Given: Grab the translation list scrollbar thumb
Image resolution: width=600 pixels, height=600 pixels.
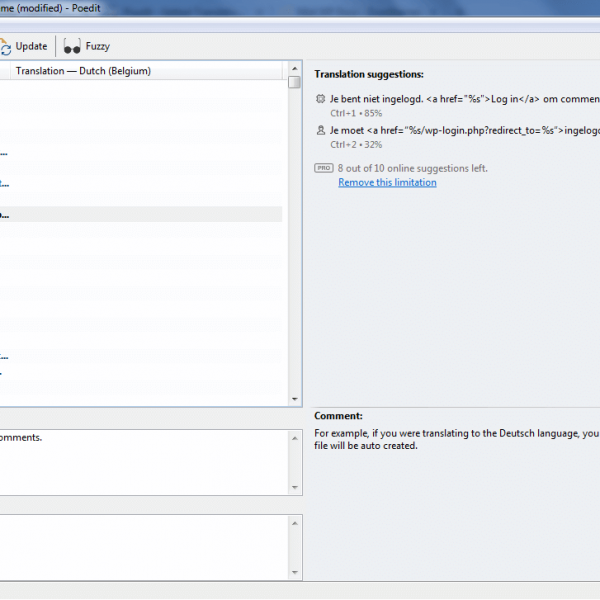Looking at the screenshot, I should click(x=294, y=83).
